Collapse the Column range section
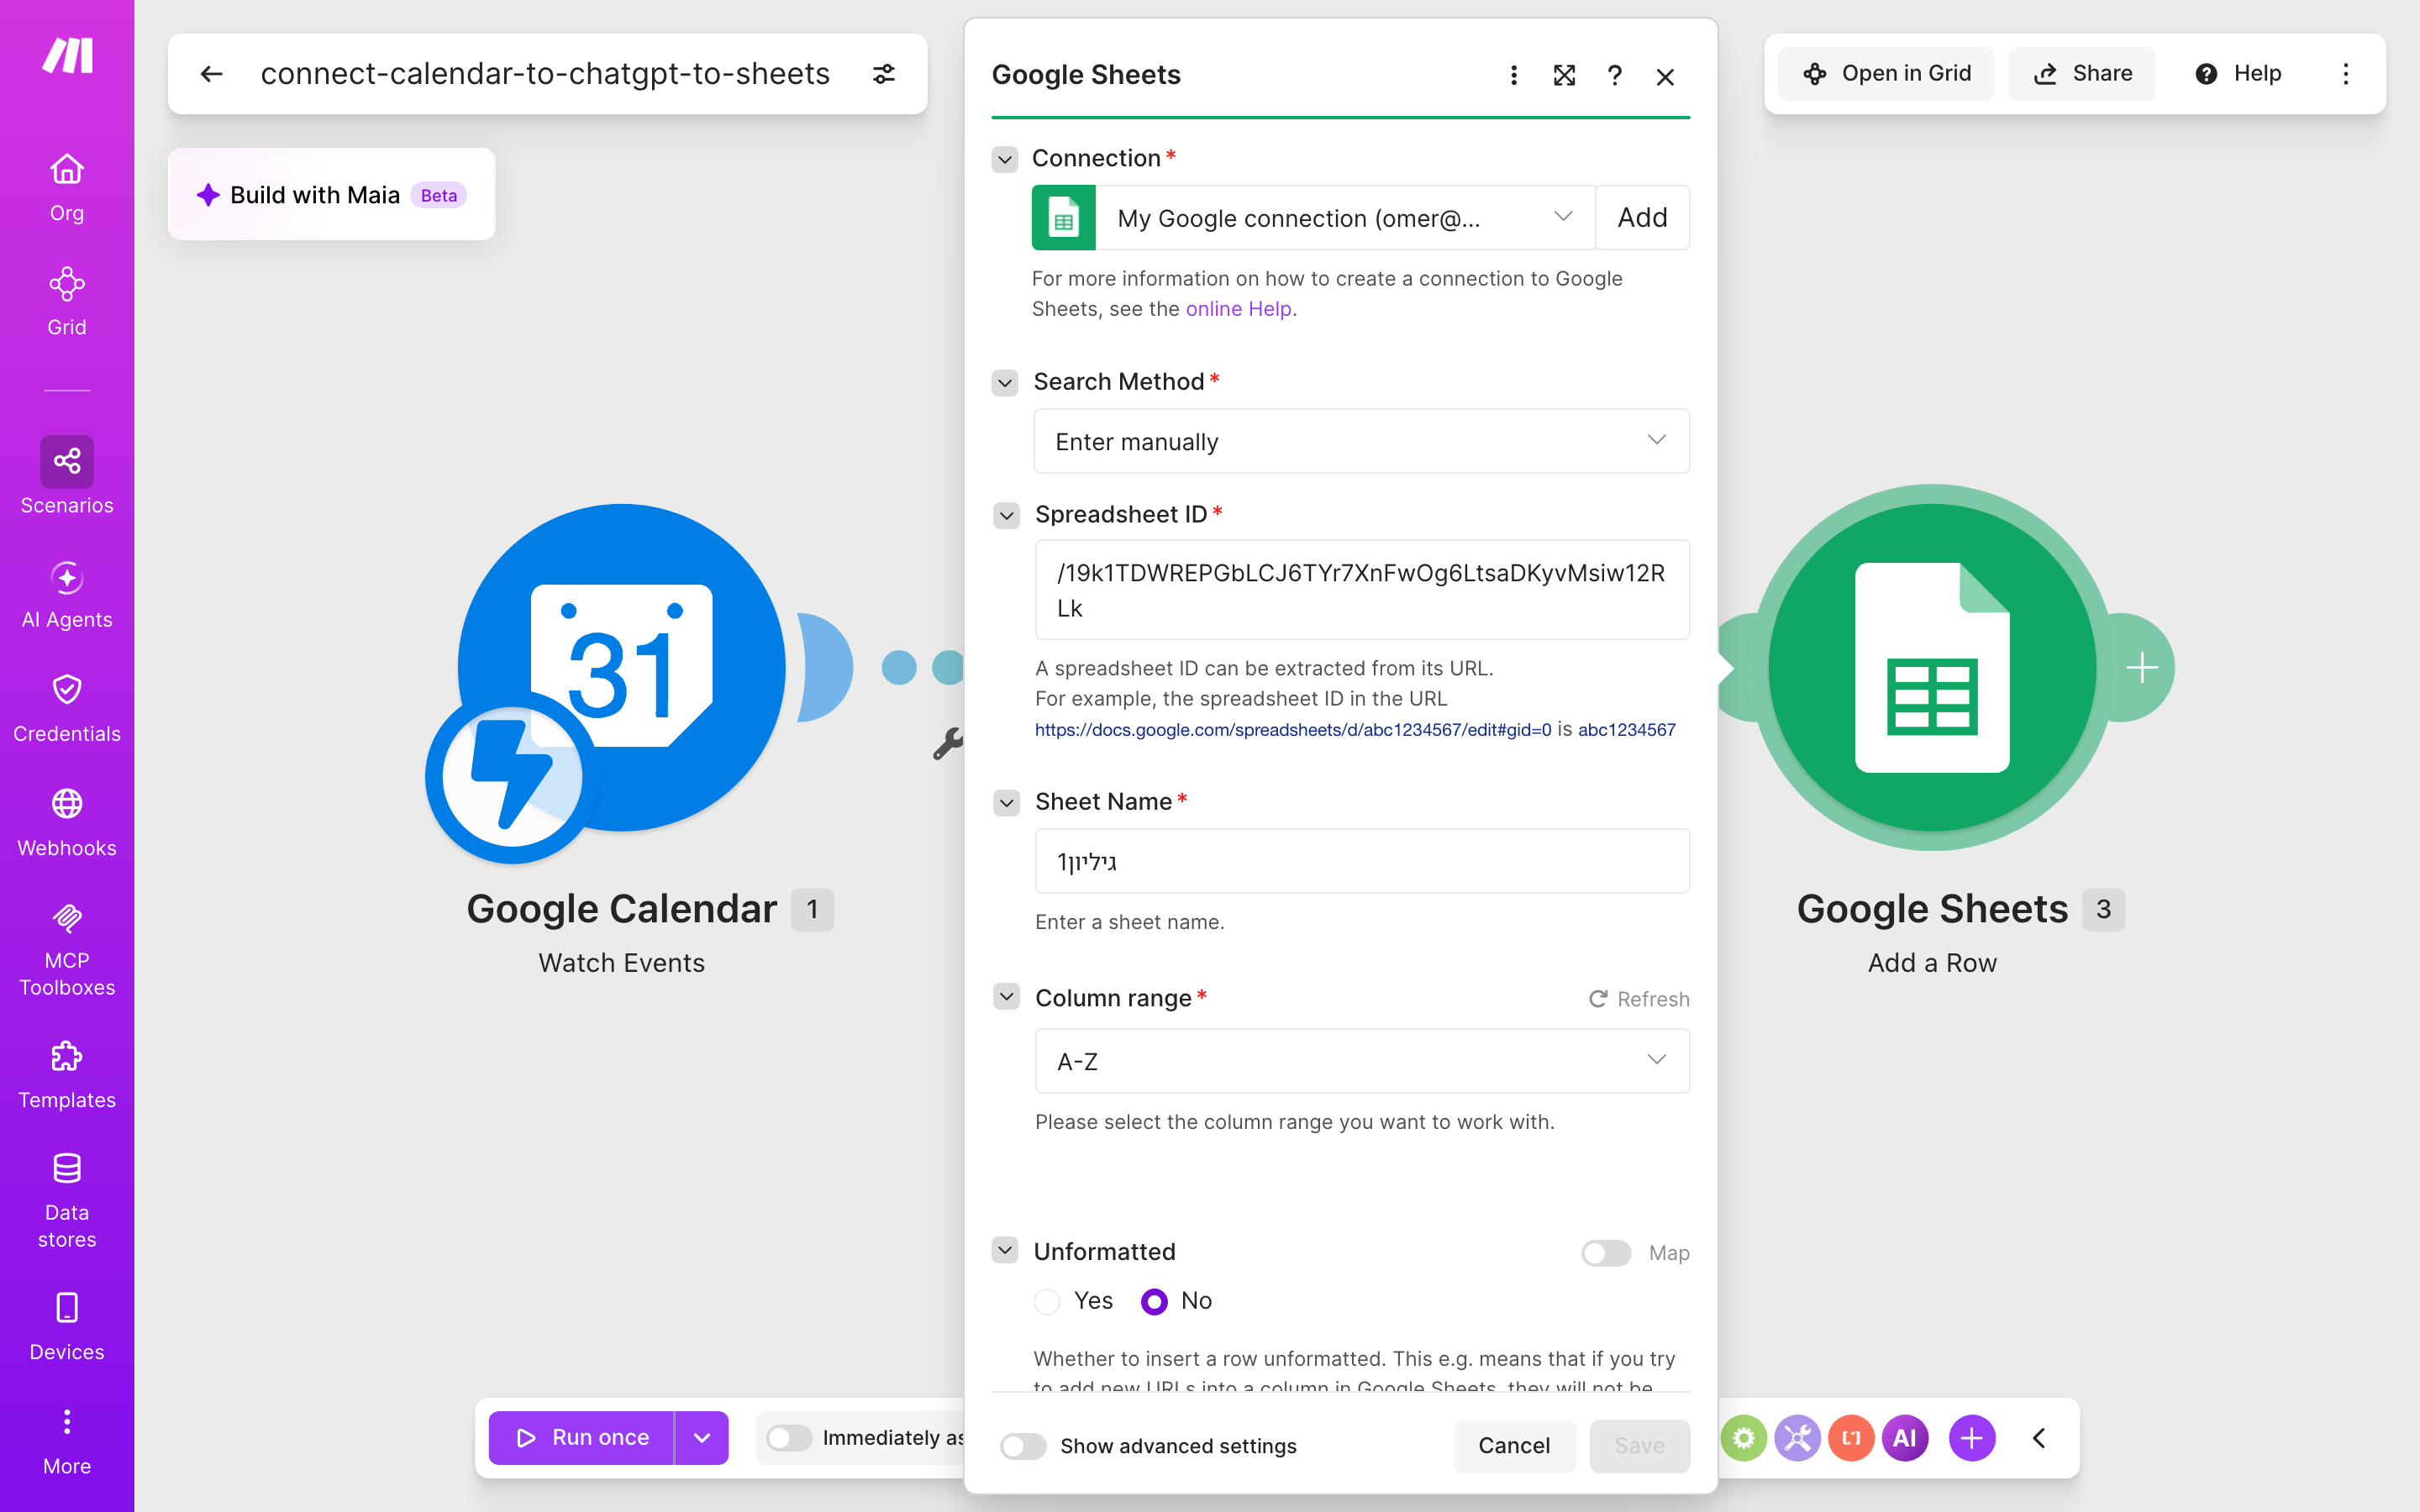Image resolution: width=2420 pixels, height=1512 pixels. click(1006, 997)
